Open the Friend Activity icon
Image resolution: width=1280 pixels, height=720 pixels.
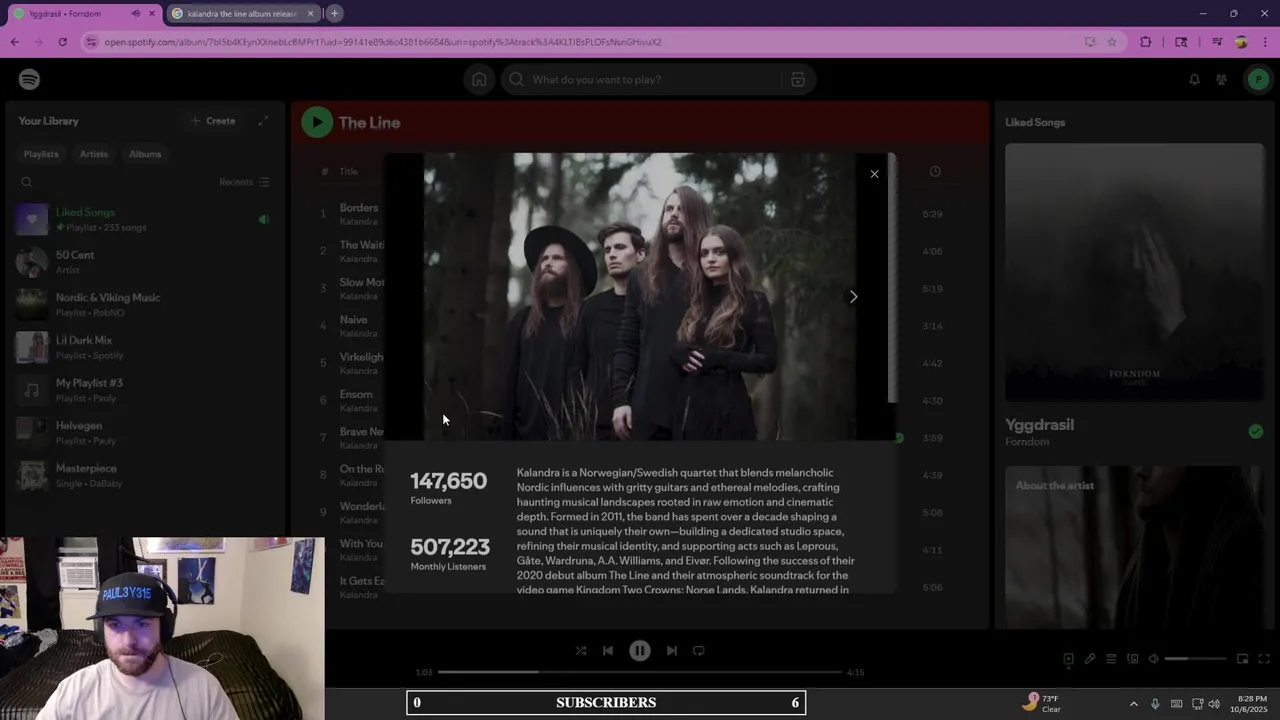(x=1221, y=80)
